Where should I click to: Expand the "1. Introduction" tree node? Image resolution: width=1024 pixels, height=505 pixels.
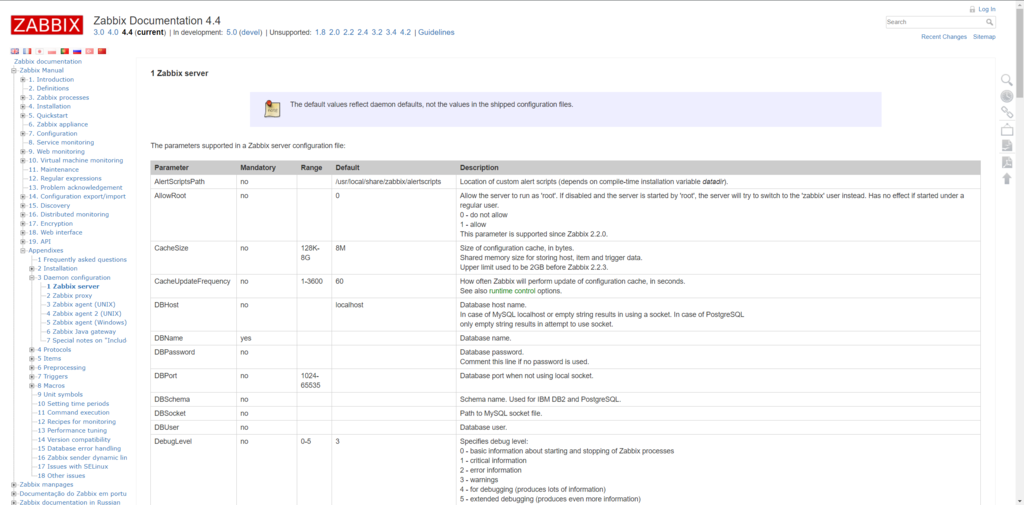click(x=23, y=80)
